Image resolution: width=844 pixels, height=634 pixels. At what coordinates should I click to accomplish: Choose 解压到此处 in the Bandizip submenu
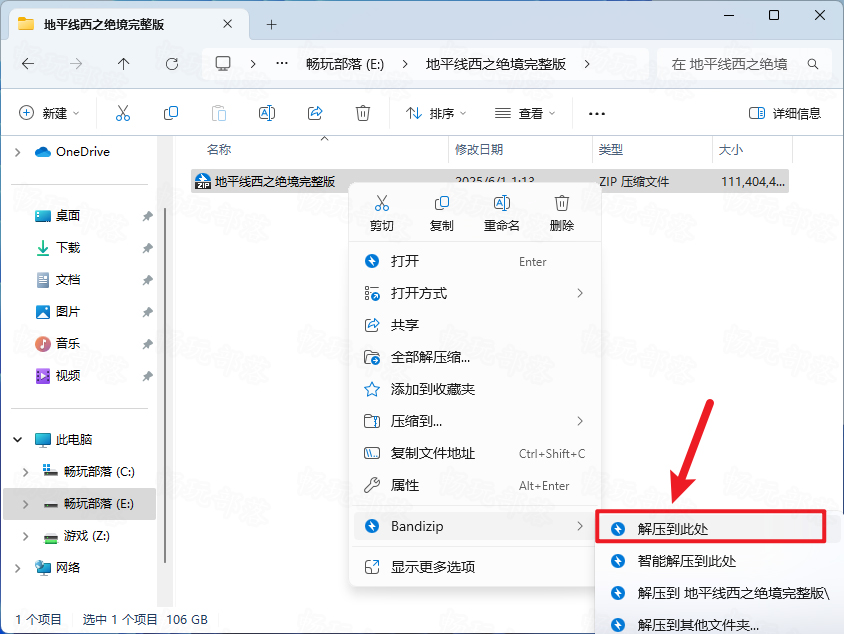[x=711, y=529]
